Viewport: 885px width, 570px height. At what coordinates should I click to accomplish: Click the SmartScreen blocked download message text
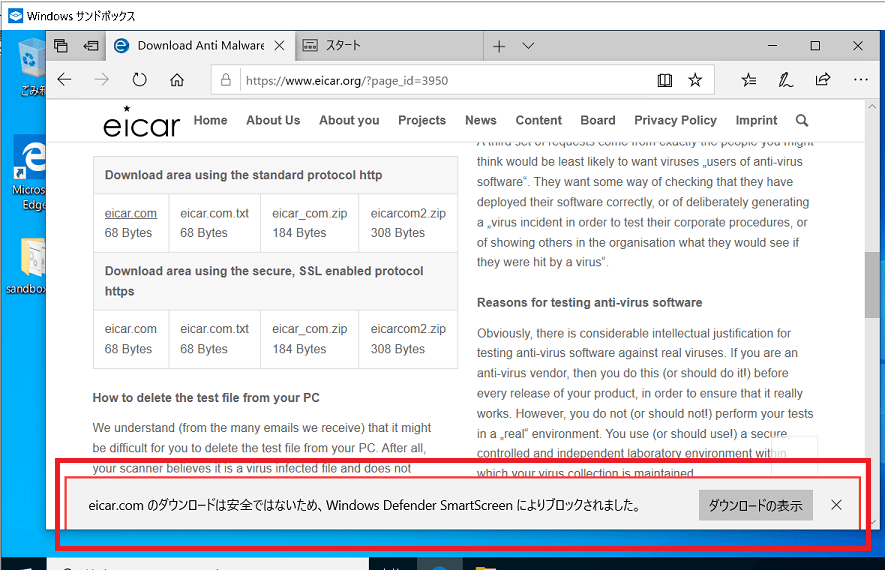(365, 505)
